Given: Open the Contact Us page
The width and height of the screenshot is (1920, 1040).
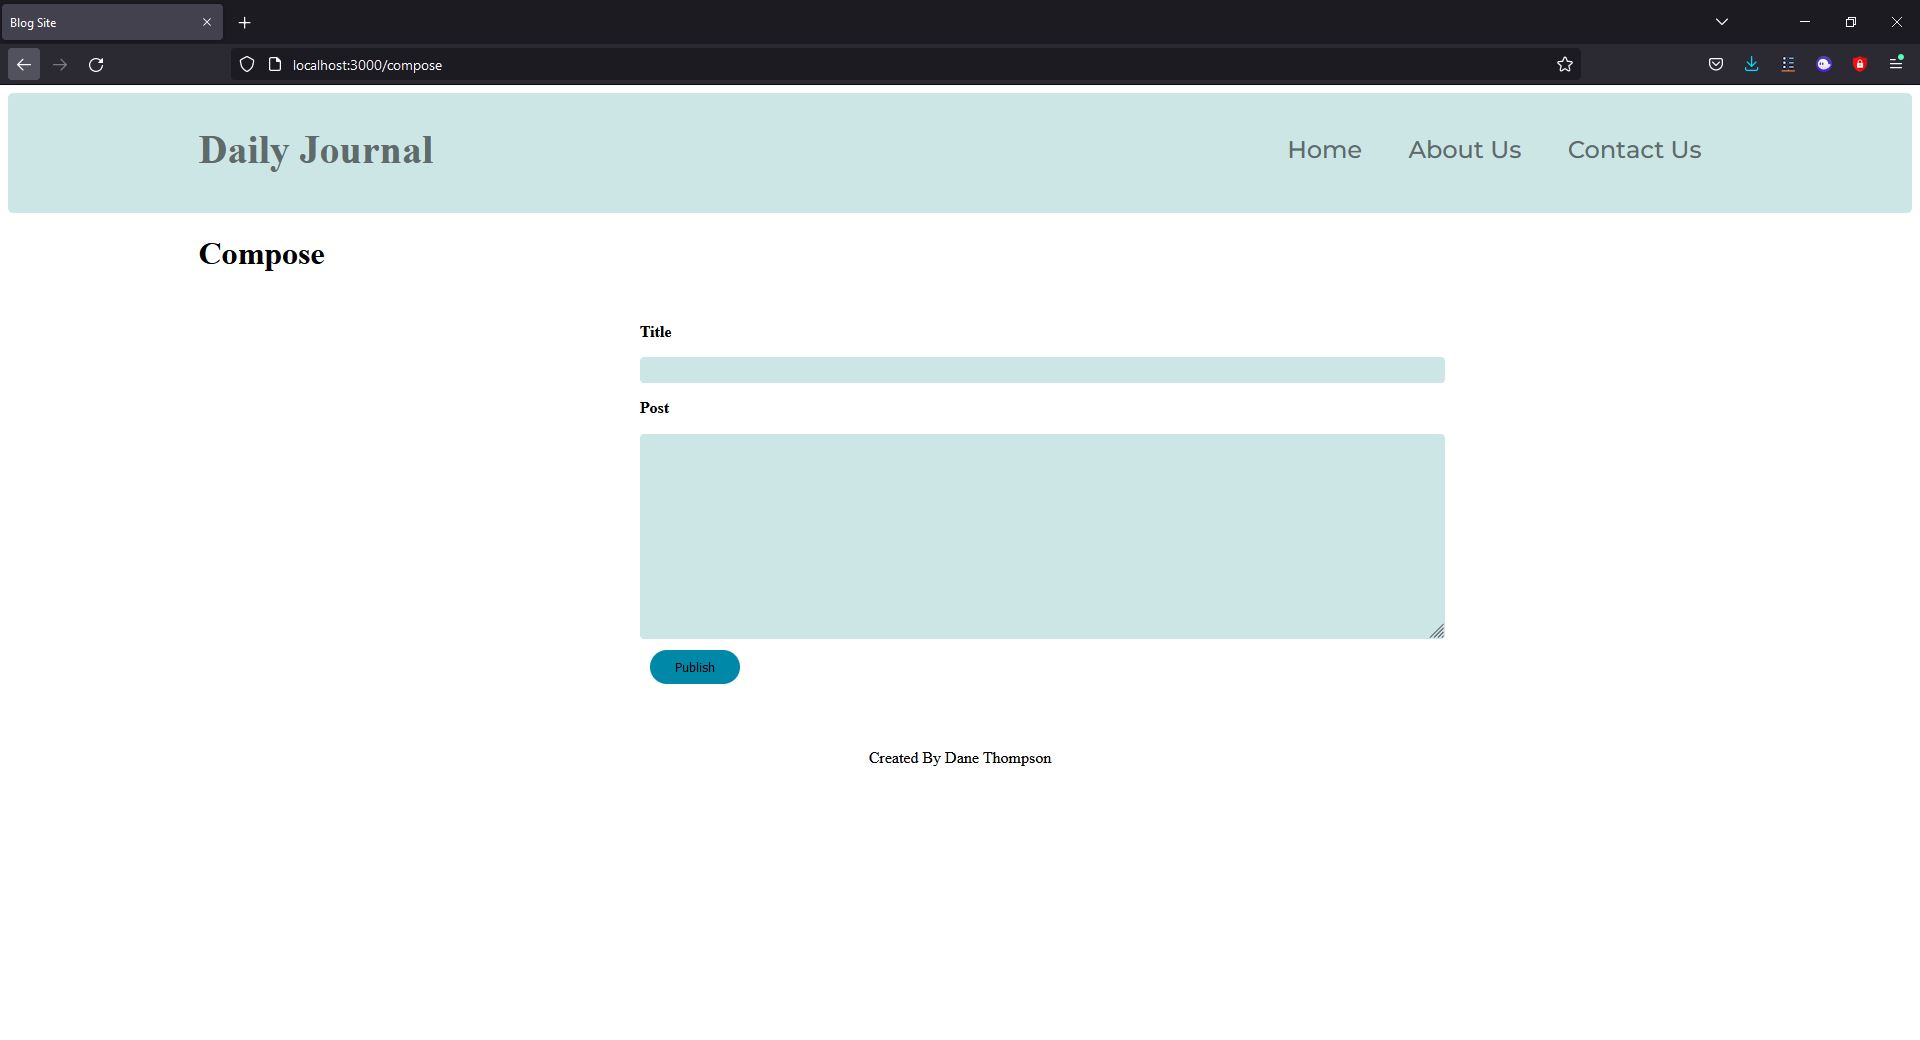Looking at the screenshot, I should click(1634, 150).
